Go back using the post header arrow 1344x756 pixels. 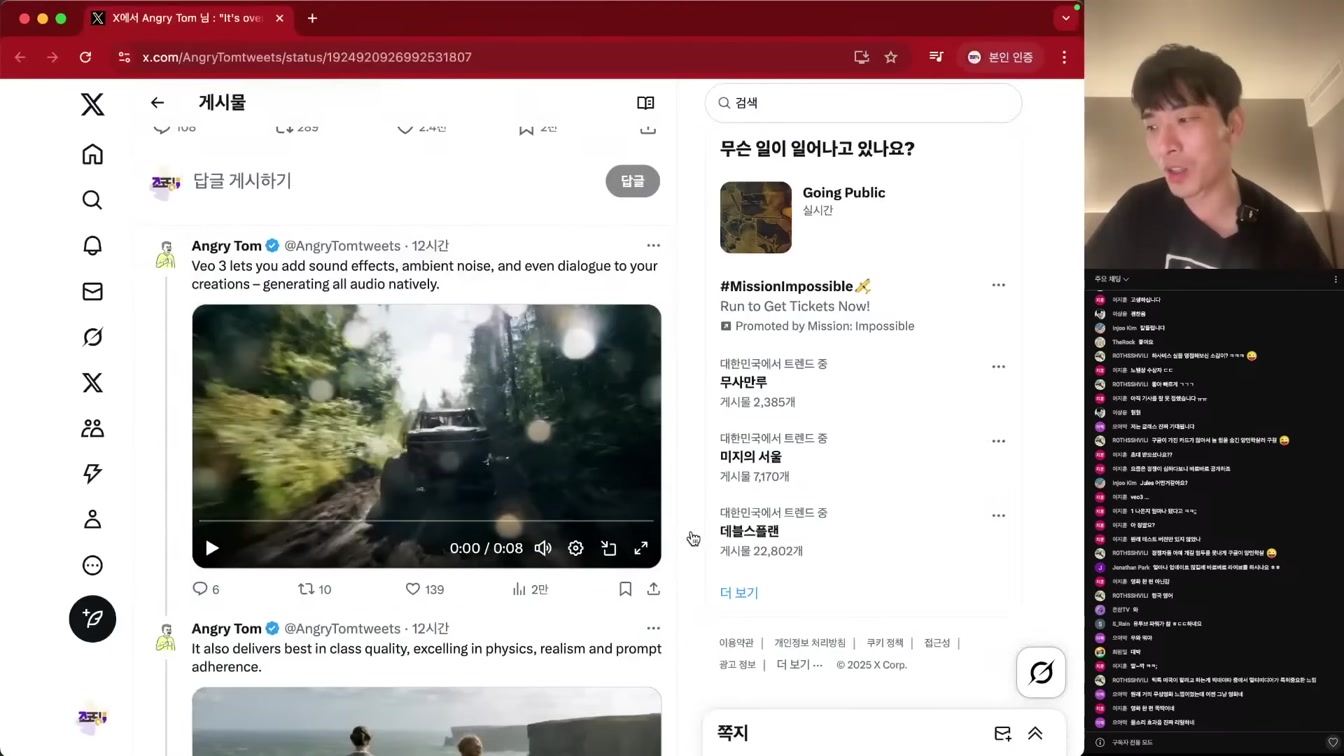(x=157, y=103)
